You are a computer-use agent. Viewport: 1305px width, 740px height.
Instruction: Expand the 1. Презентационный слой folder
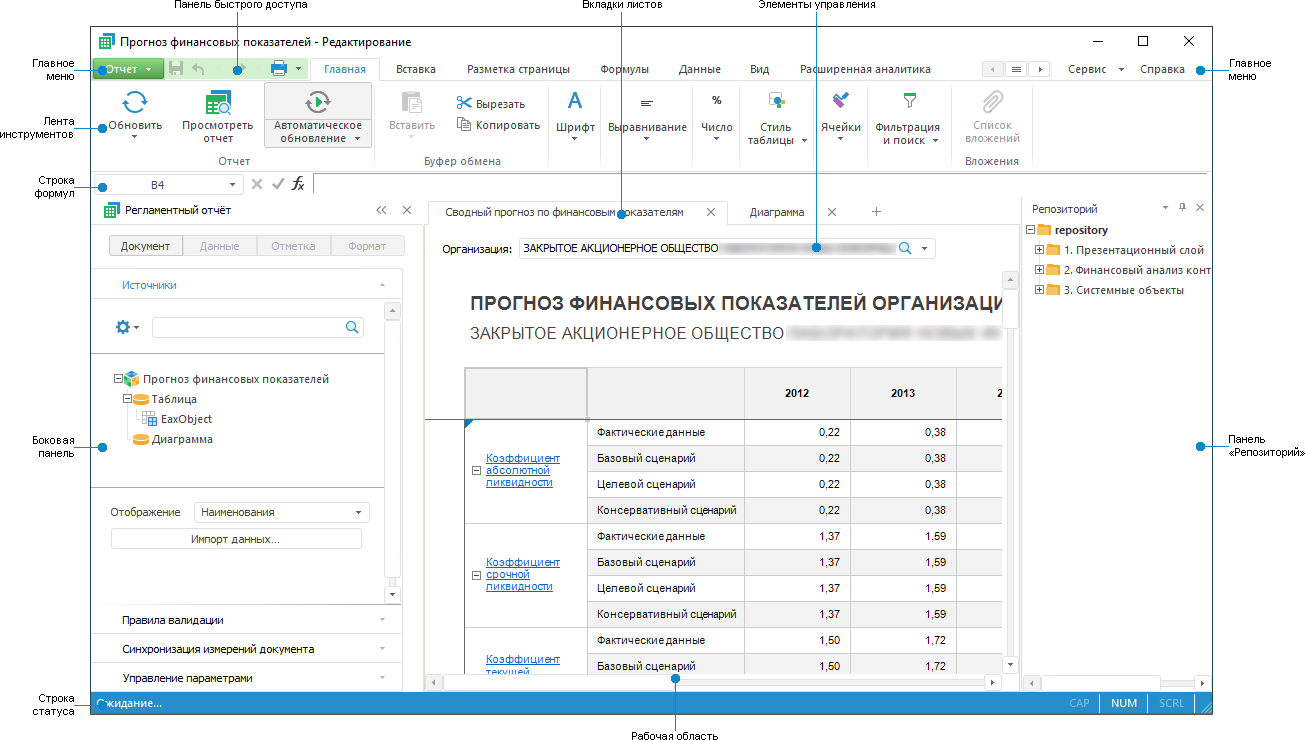[x=1040, y=250]
